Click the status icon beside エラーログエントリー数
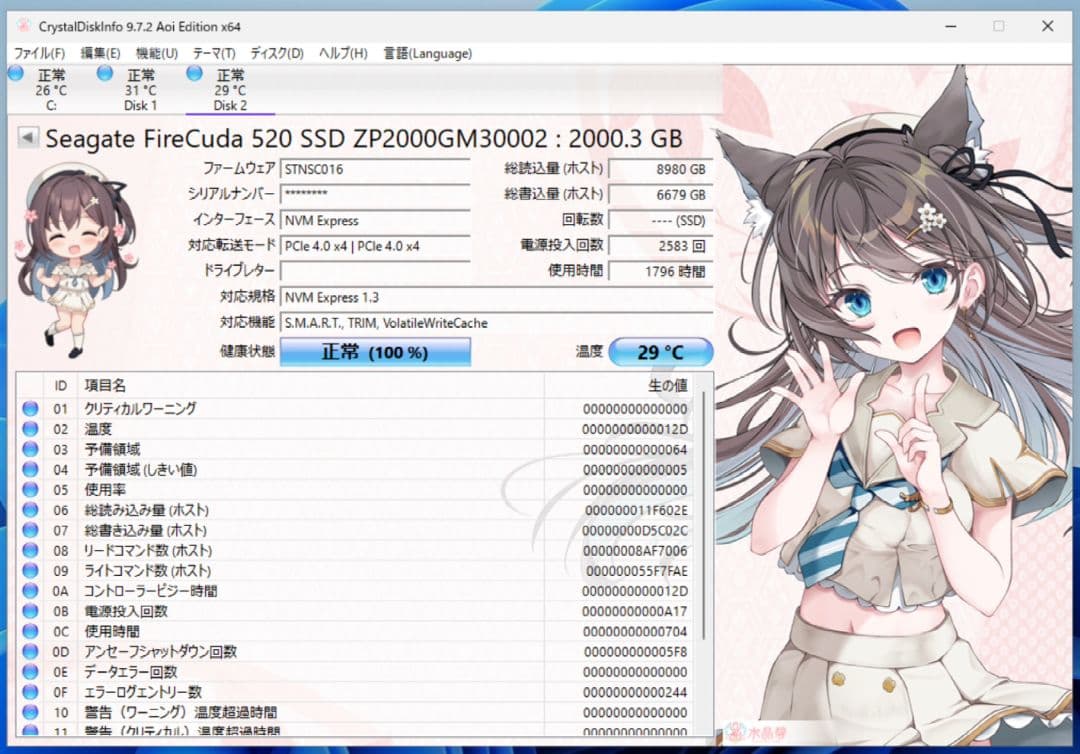This screenshot has height=754, width=1080. pos(28,692)
